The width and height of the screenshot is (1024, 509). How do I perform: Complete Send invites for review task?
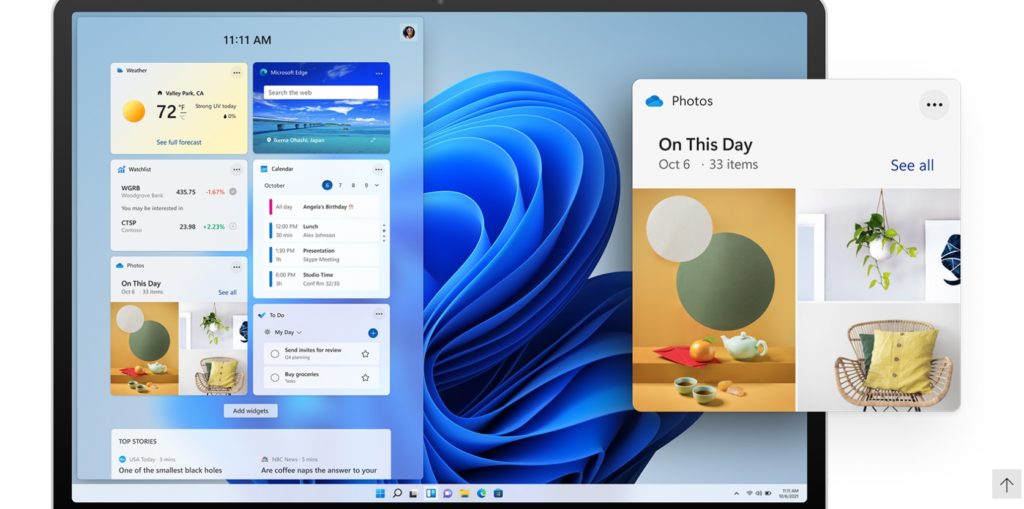click(x=274, y=353)
